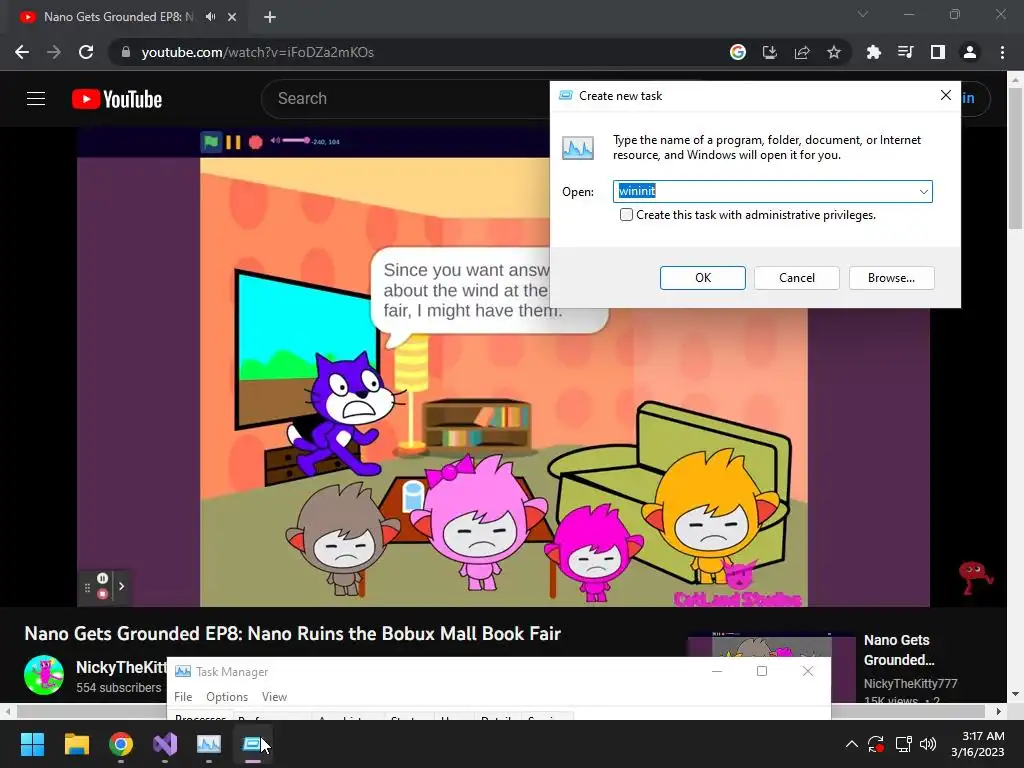Viewport: 1024px width, 768px height.
Task: Cancel the Create new task dialog
Action: tap(797, 278)
